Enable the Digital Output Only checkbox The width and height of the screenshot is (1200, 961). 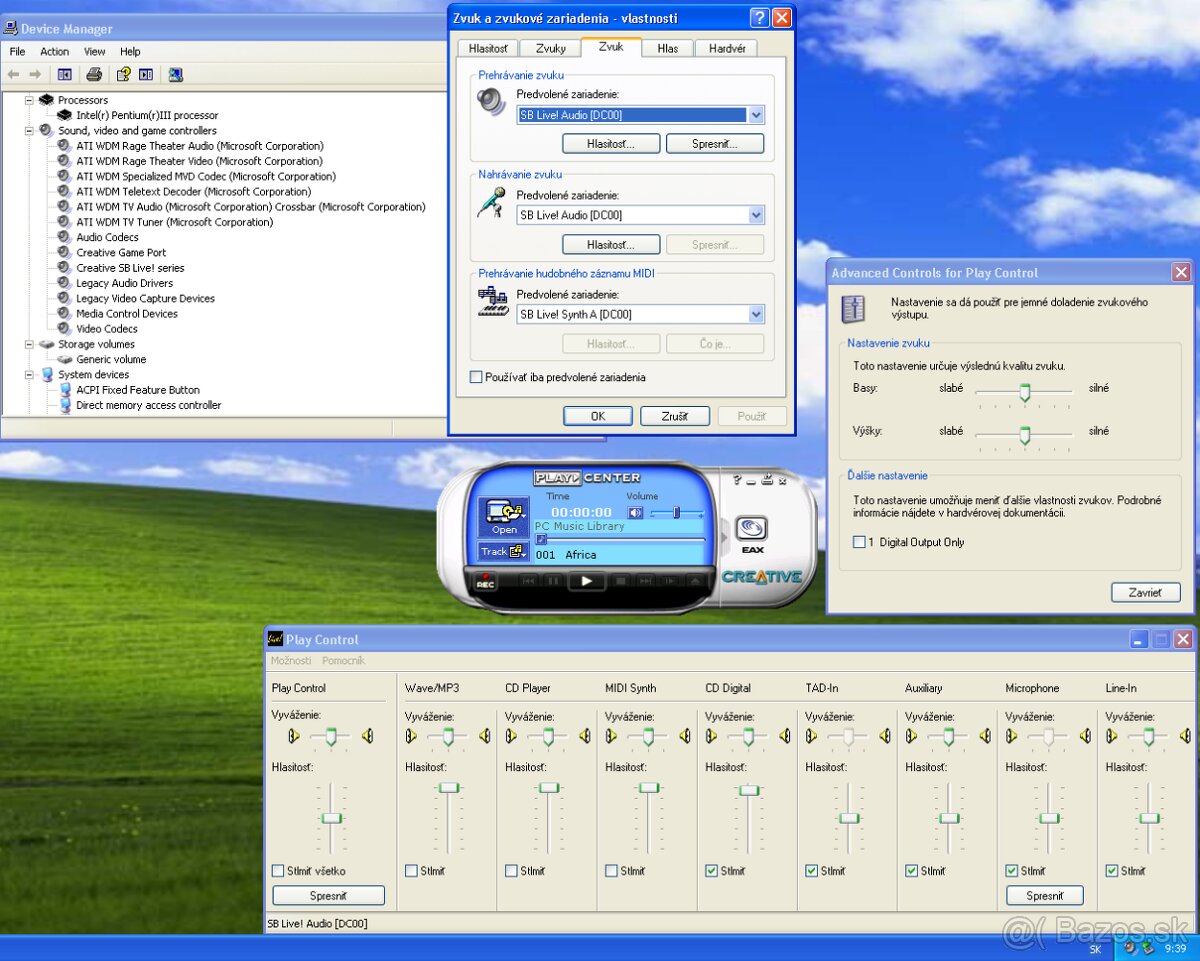click(859, 542)
